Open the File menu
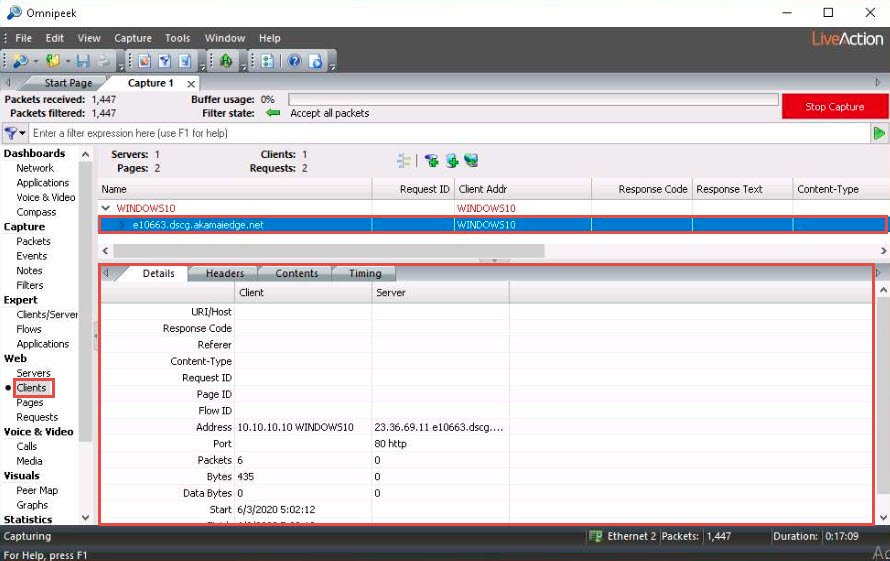 point(23,38)
